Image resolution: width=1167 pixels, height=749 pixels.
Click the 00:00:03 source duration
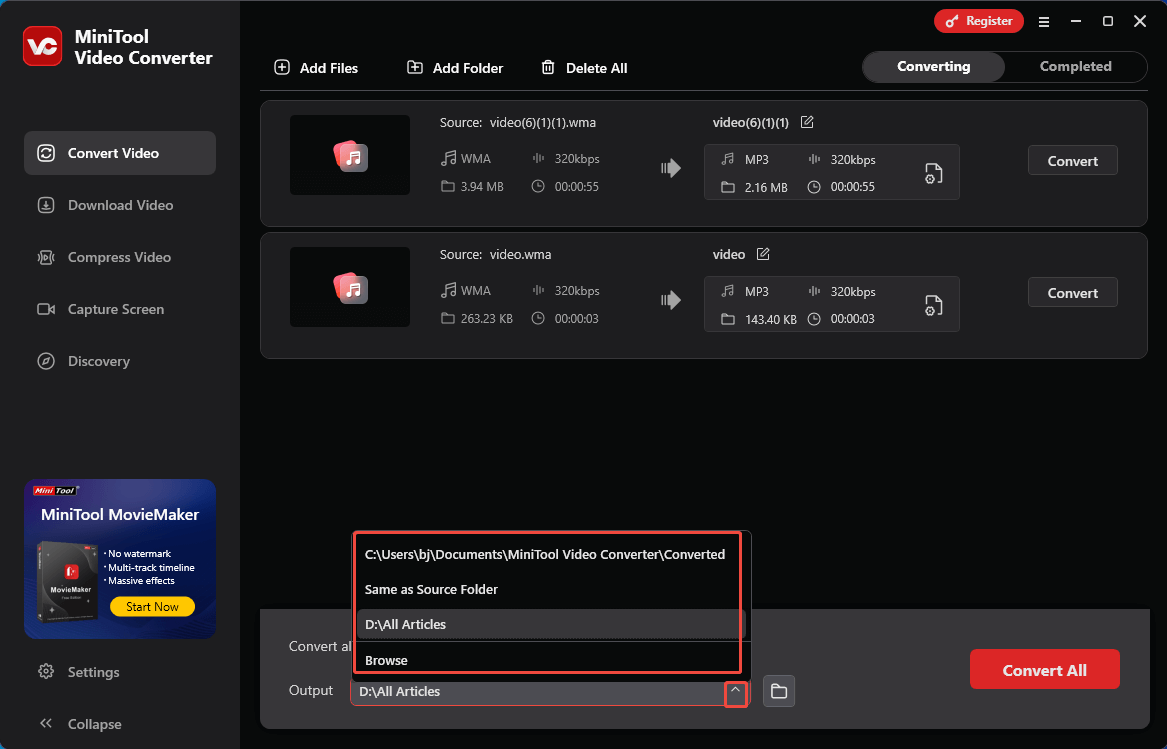(576, 319)
